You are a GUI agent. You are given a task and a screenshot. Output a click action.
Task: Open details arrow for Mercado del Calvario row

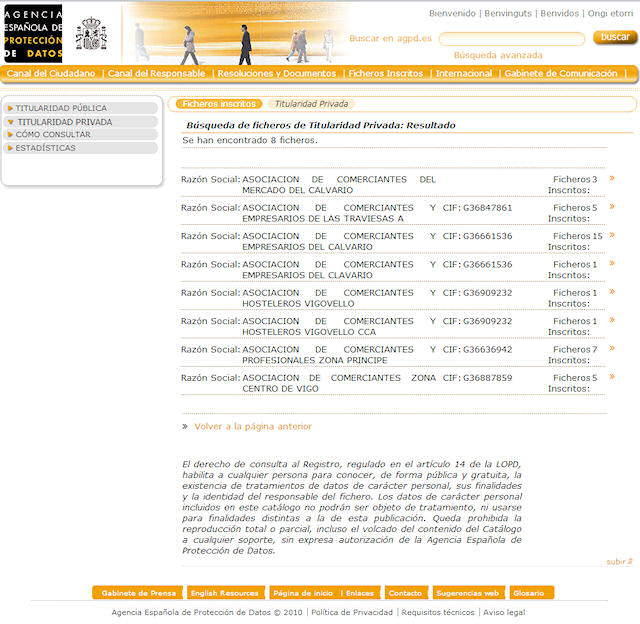coord(612,178)
